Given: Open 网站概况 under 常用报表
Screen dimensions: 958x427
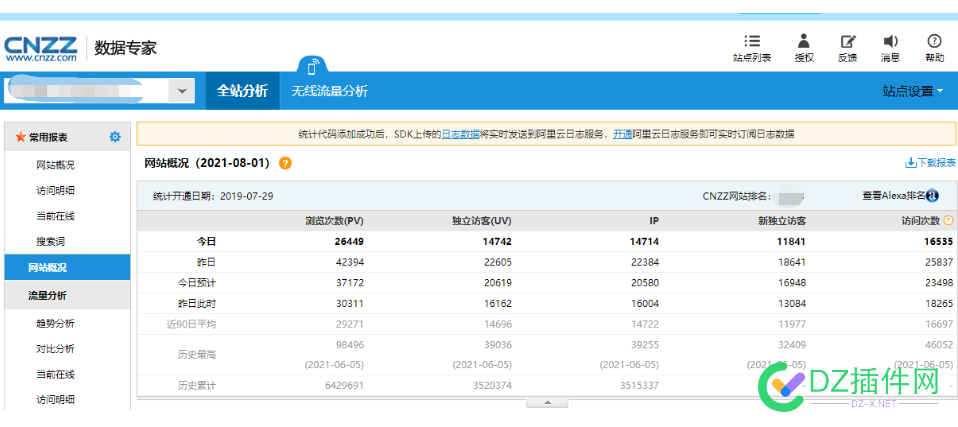Looking at the screenshot, I should pos(56,166).
